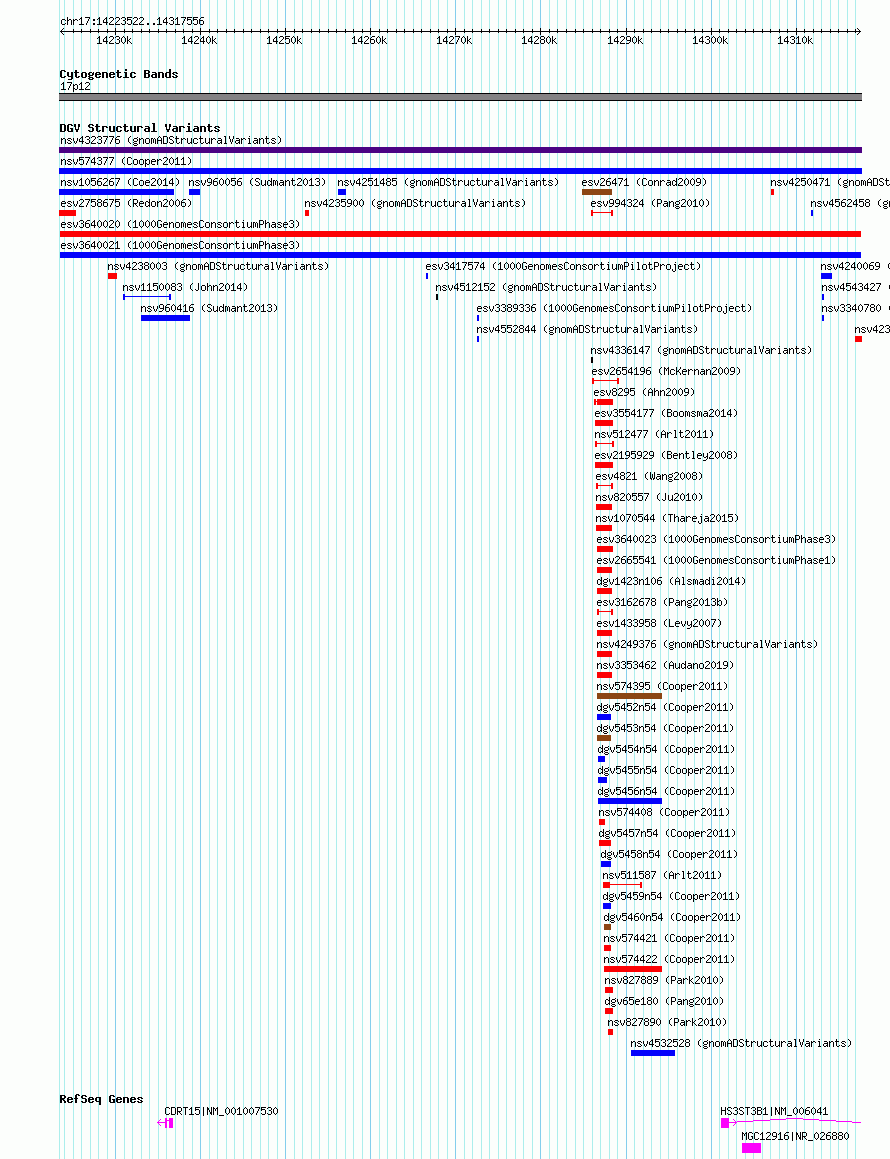
Task: Select nsv574408 (Cooper2011) label
Action: (665, 812)
